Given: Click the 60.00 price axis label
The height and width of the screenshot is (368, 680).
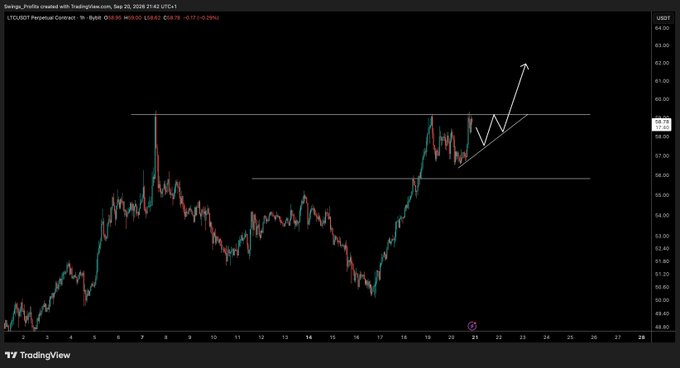Looking at the screenshot, I should [662, 99].
